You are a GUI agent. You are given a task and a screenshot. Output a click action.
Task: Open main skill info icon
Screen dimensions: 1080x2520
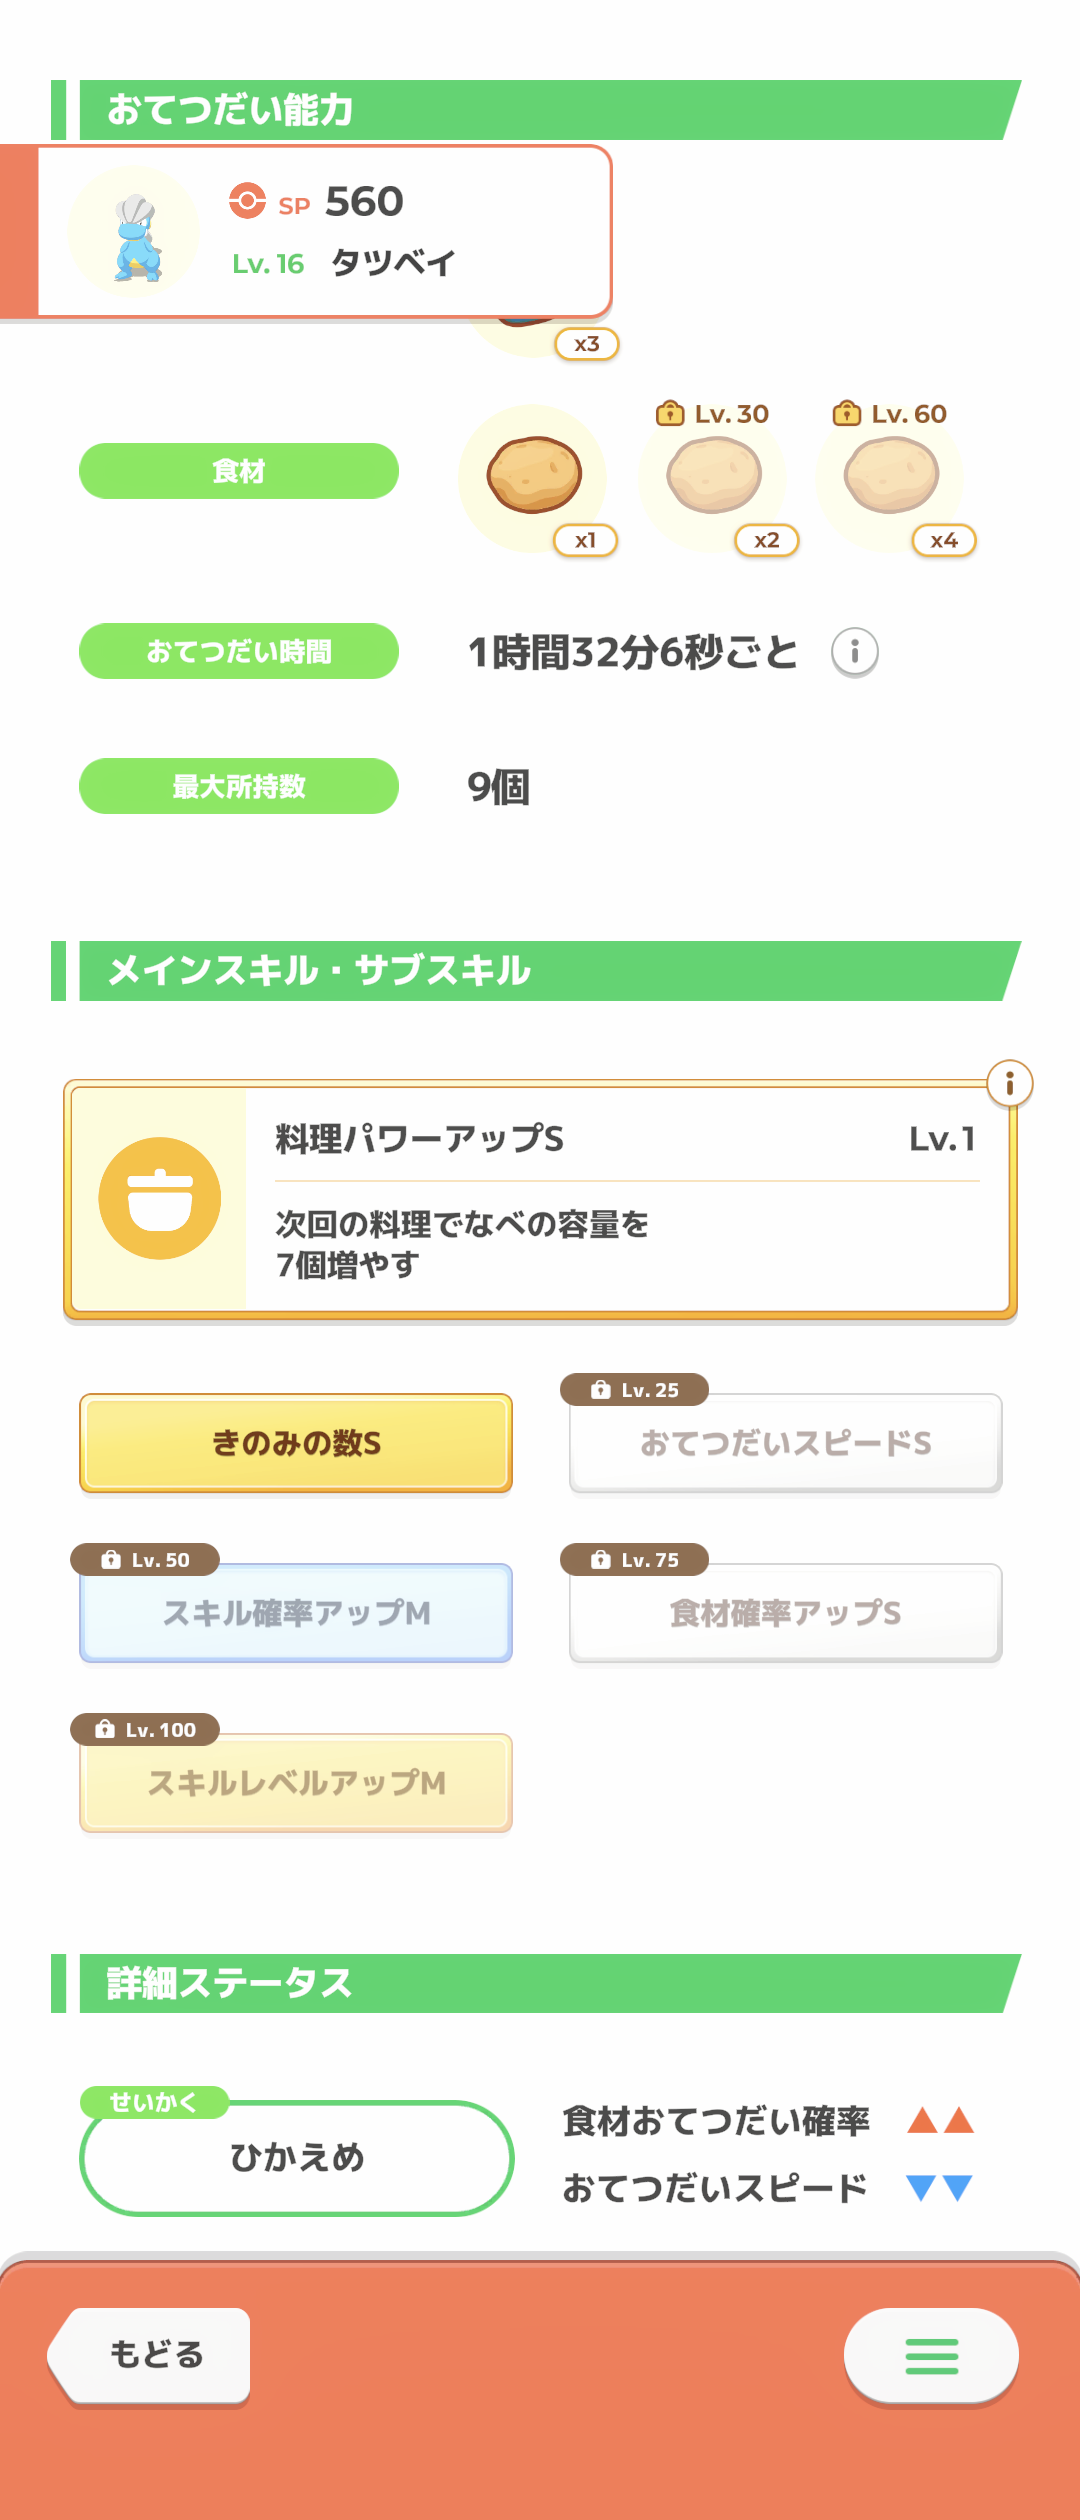click(x=1009, y=1083)
